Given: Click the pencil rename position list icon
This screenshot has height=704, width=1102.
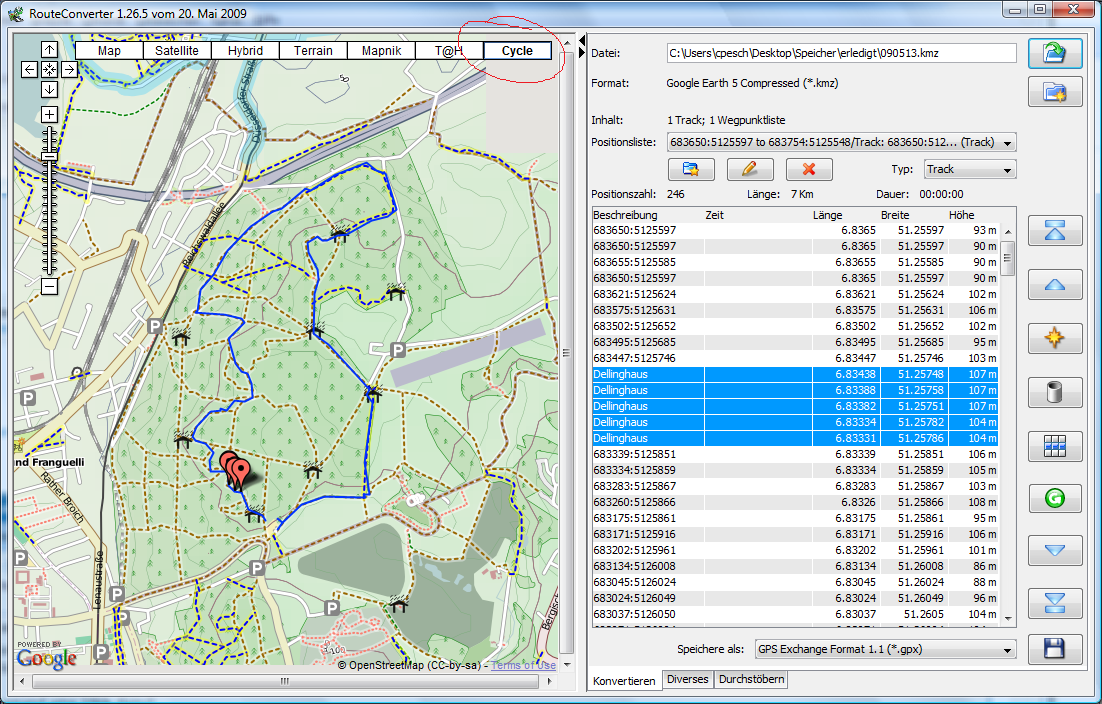Looking at the screenshot, I should pos(750,169).
